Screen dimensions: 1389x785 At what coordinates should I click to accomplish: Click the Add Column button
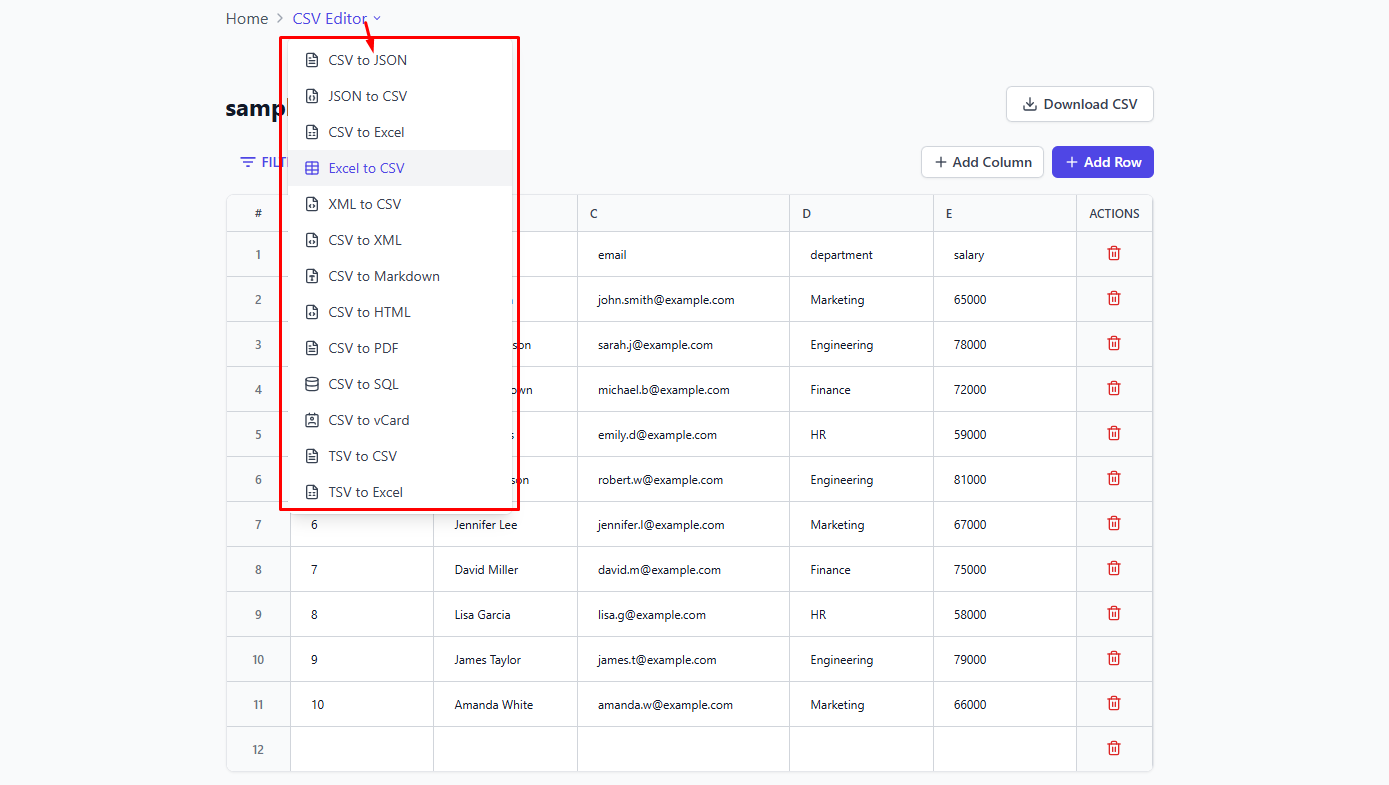pyautogui.click(x=982, y=162)
